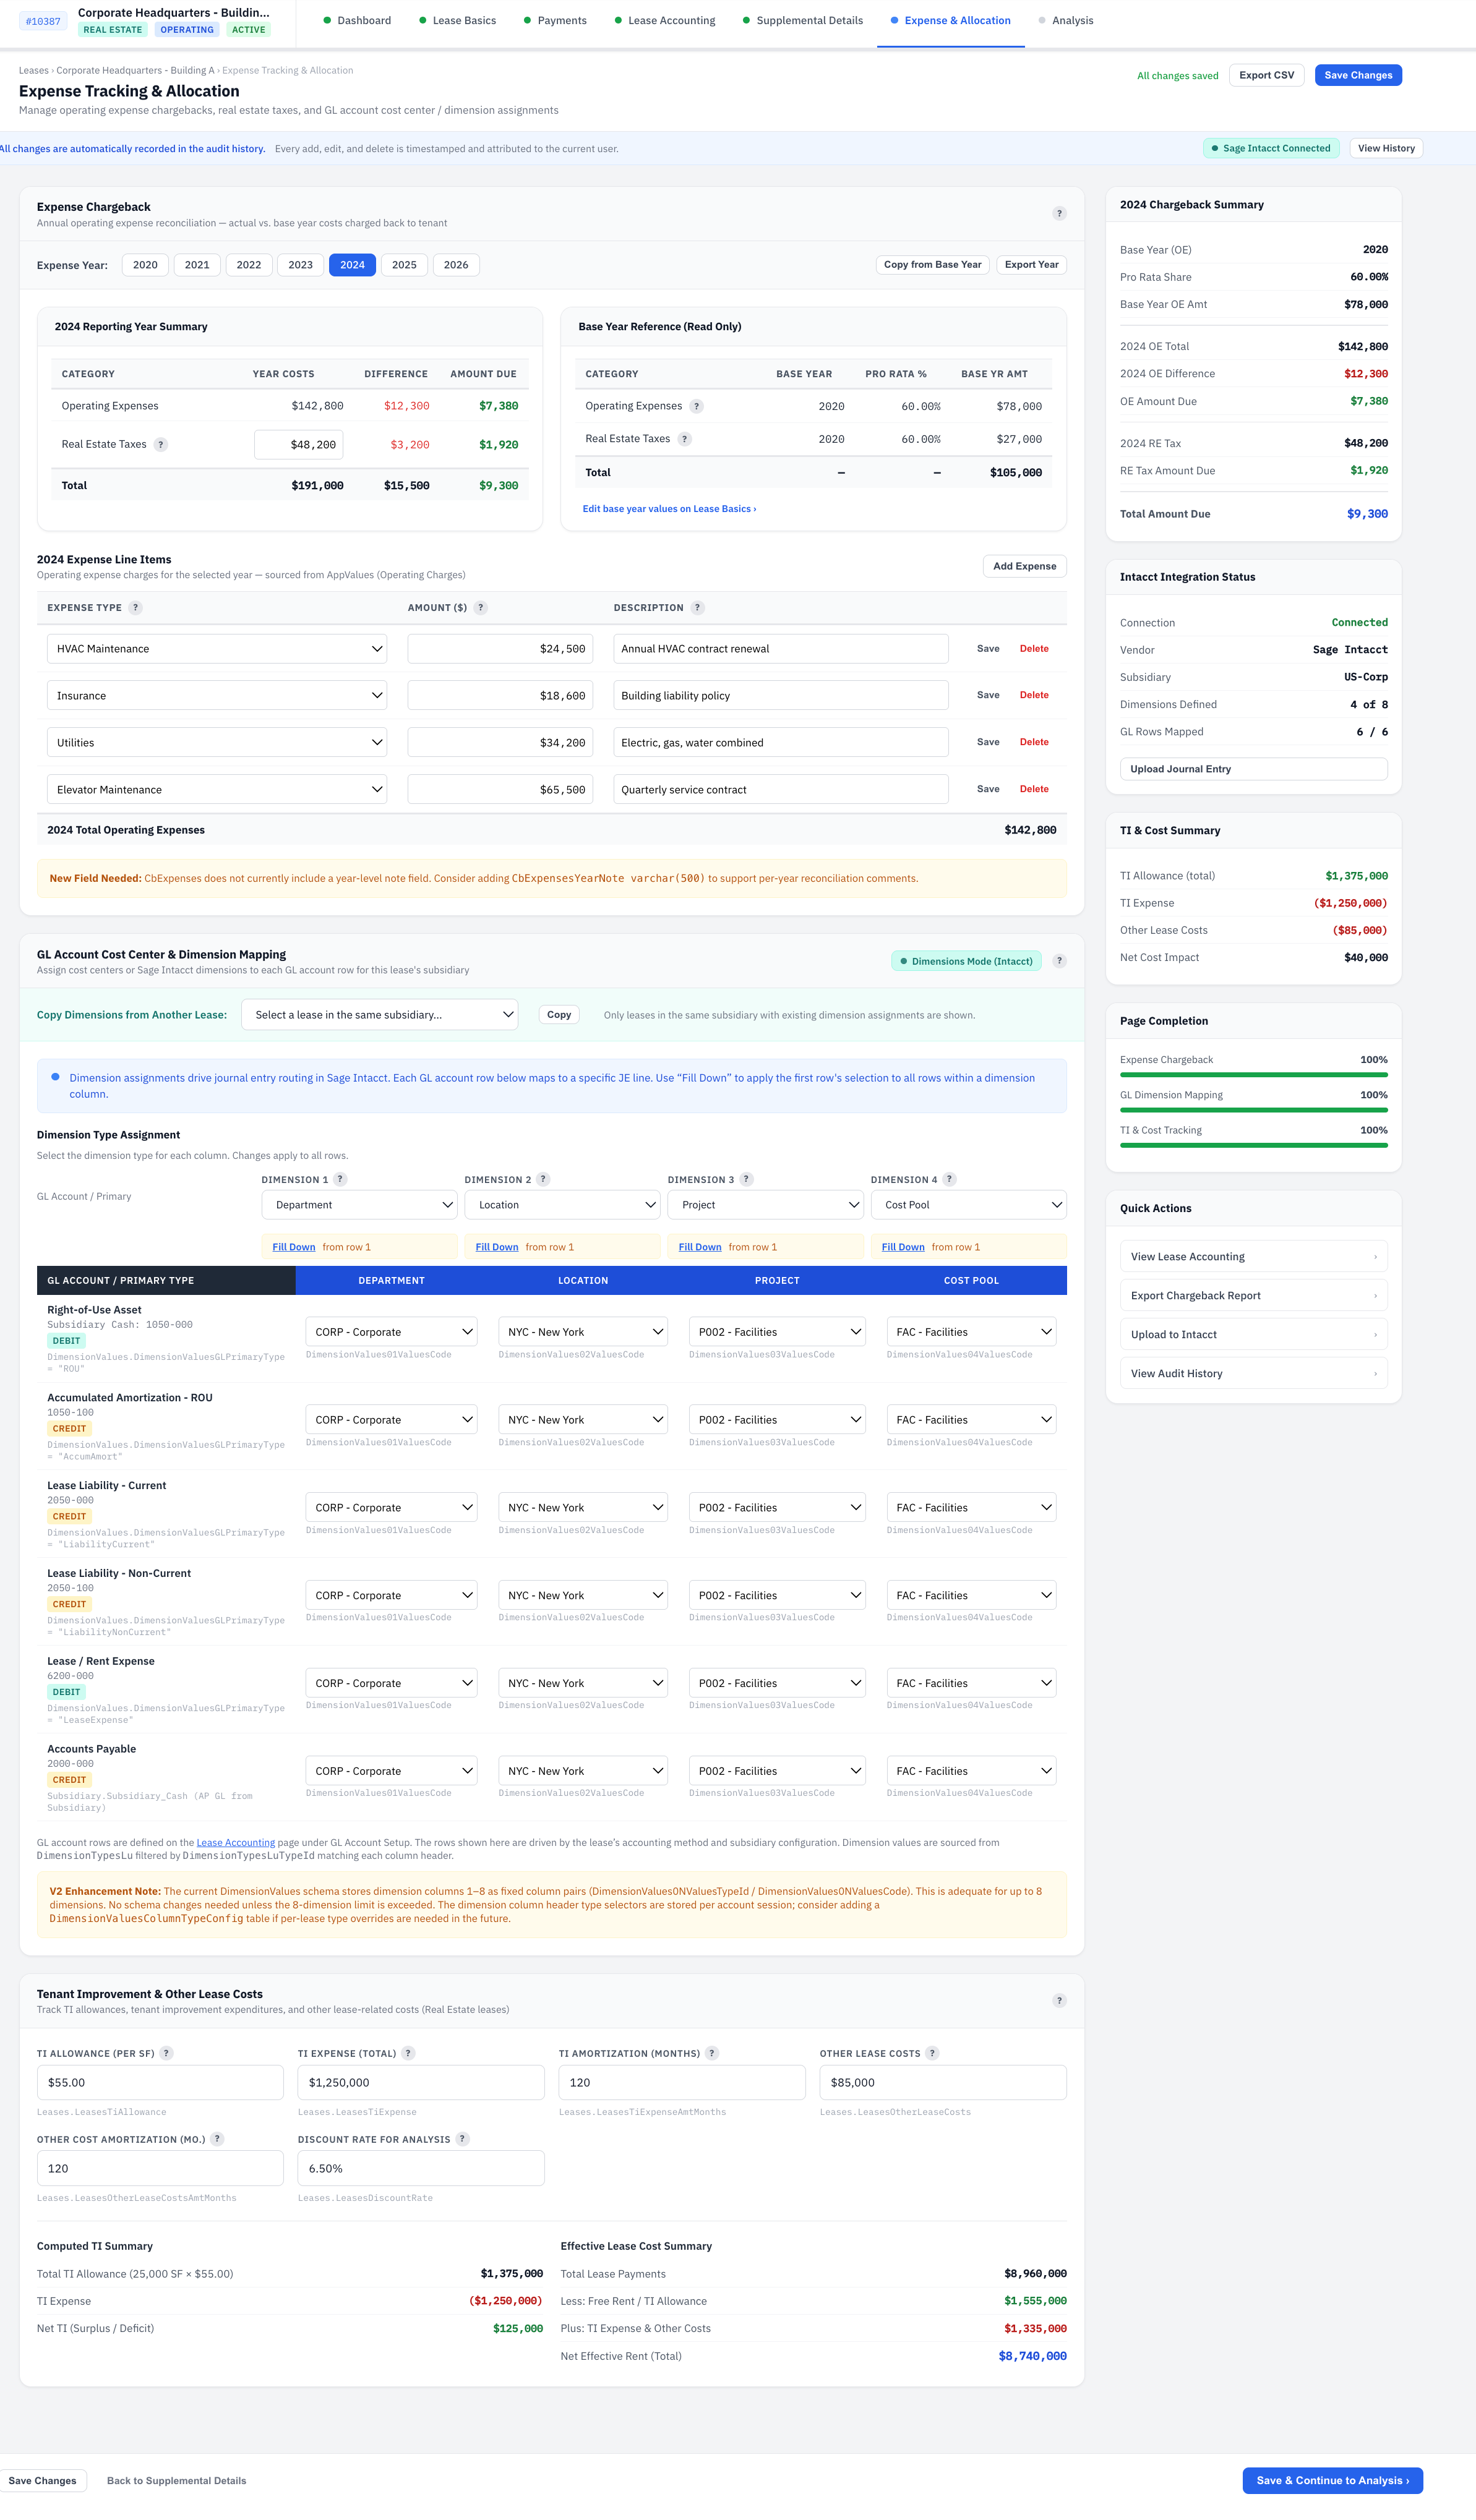Open Operating Expenses help in Base Year Reference
The height and width of the screenshot is (2520, 1476).
click(697, 406)
